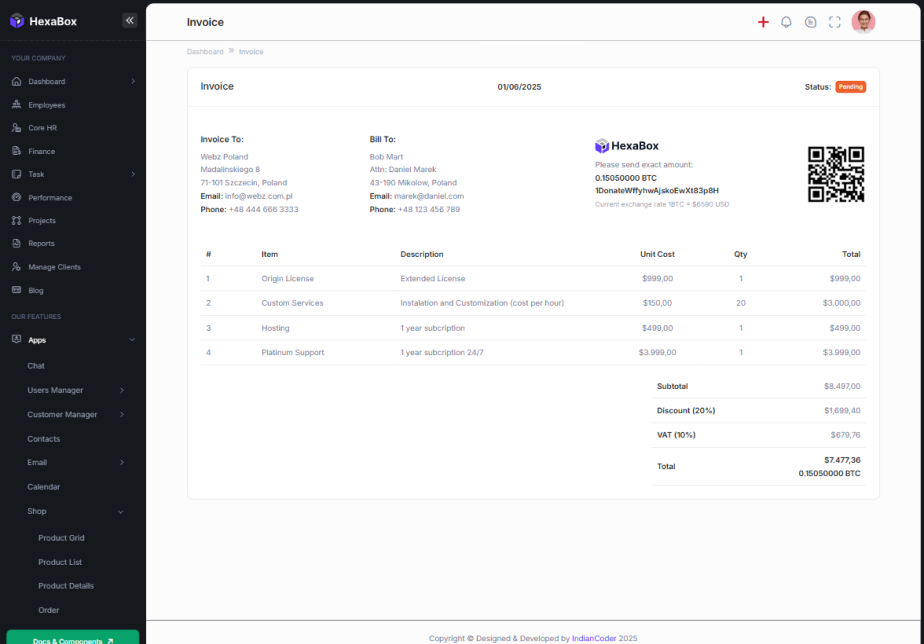Viewport: 924px width, 644px height.
Task: Open the notifications bell
Action: tap(786, 22)
